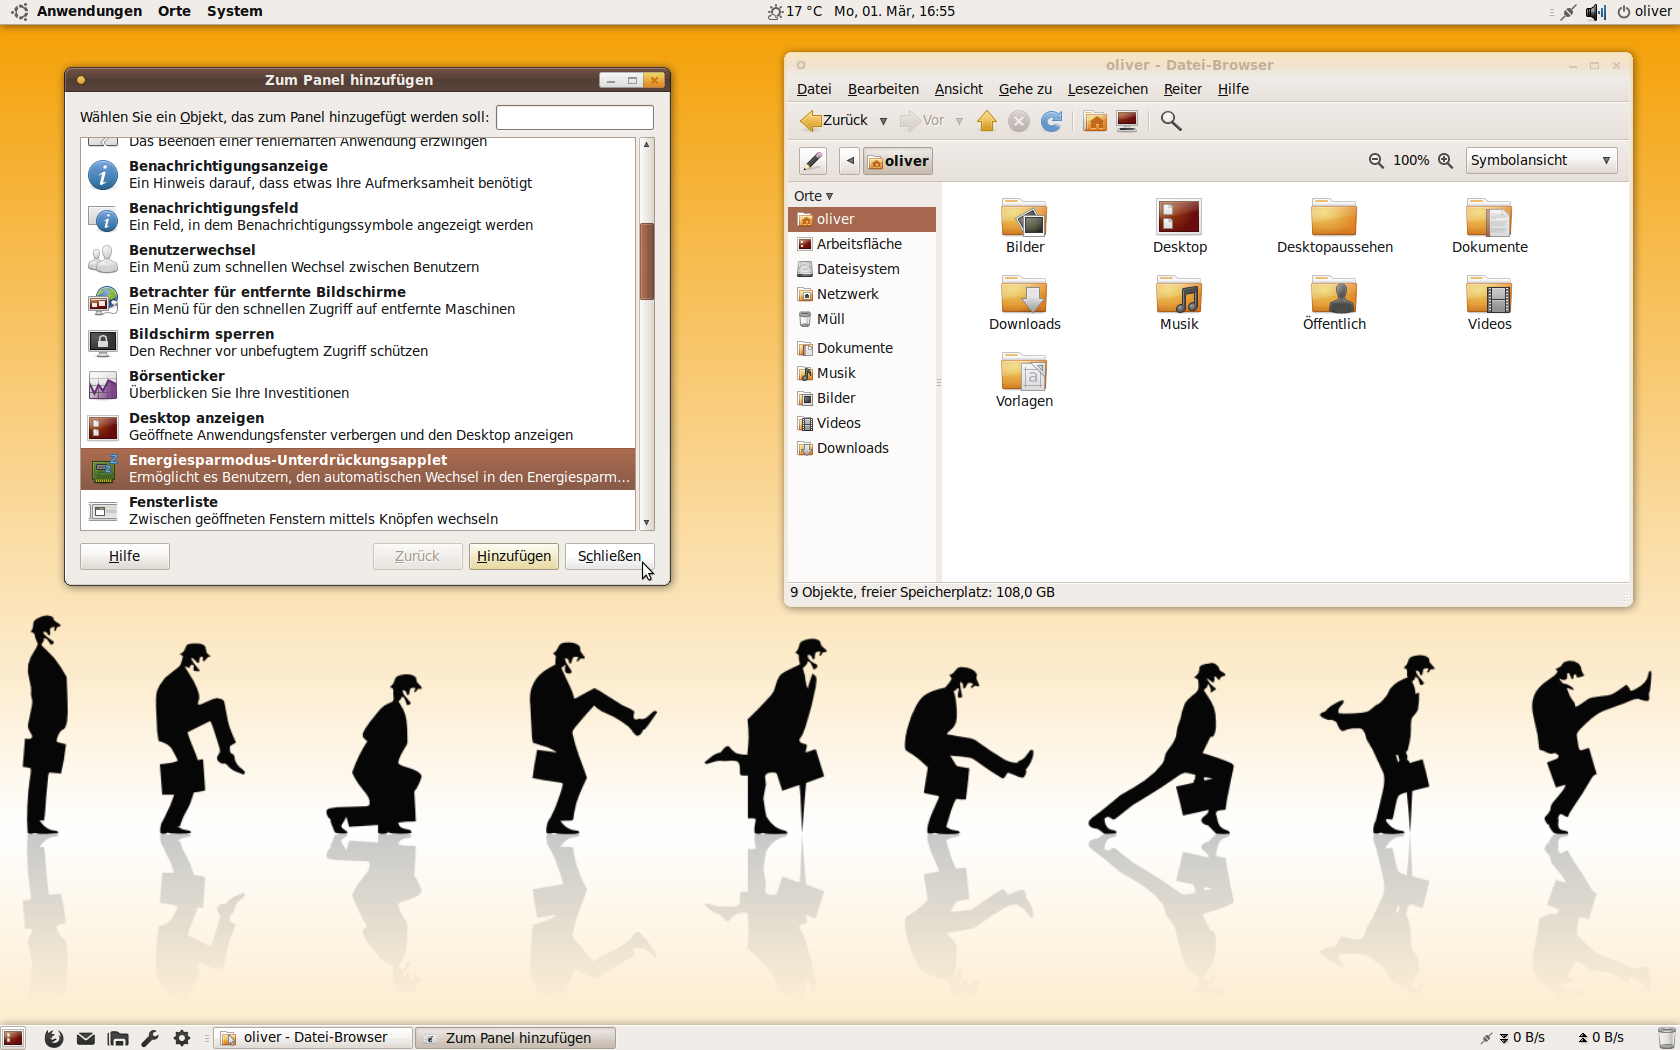Click the applet list scrollbar handle
The image size is (1680, 1050).
[647, 260]
